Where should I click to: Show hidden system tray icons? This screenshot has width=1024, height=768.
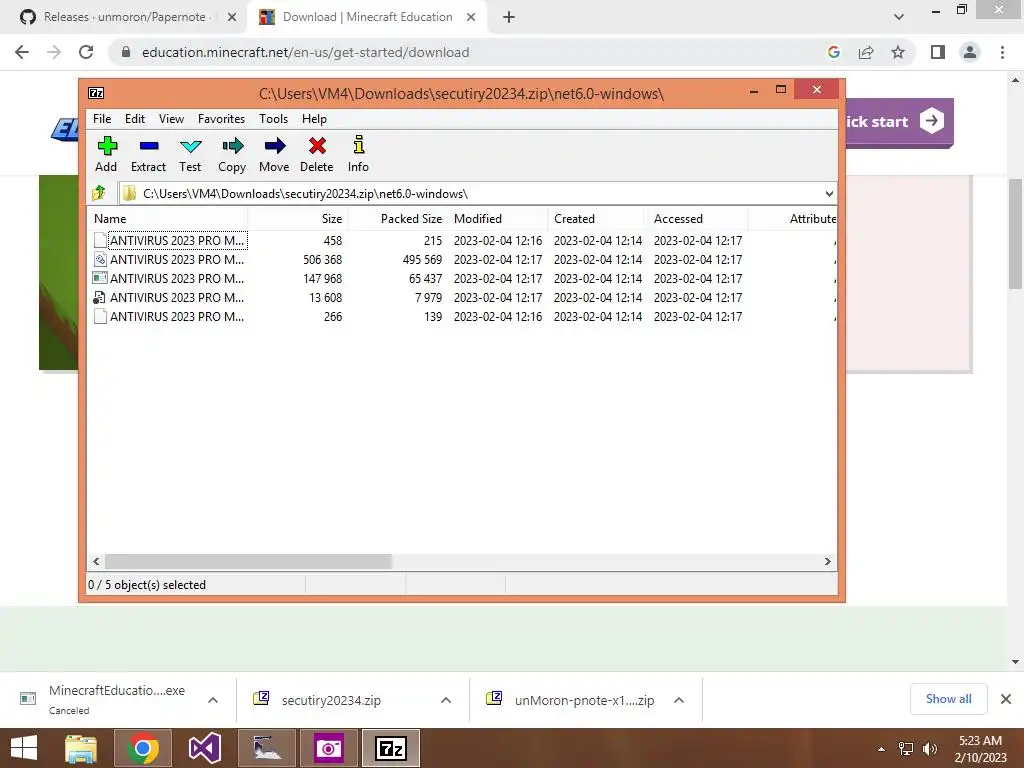point(882,748)
